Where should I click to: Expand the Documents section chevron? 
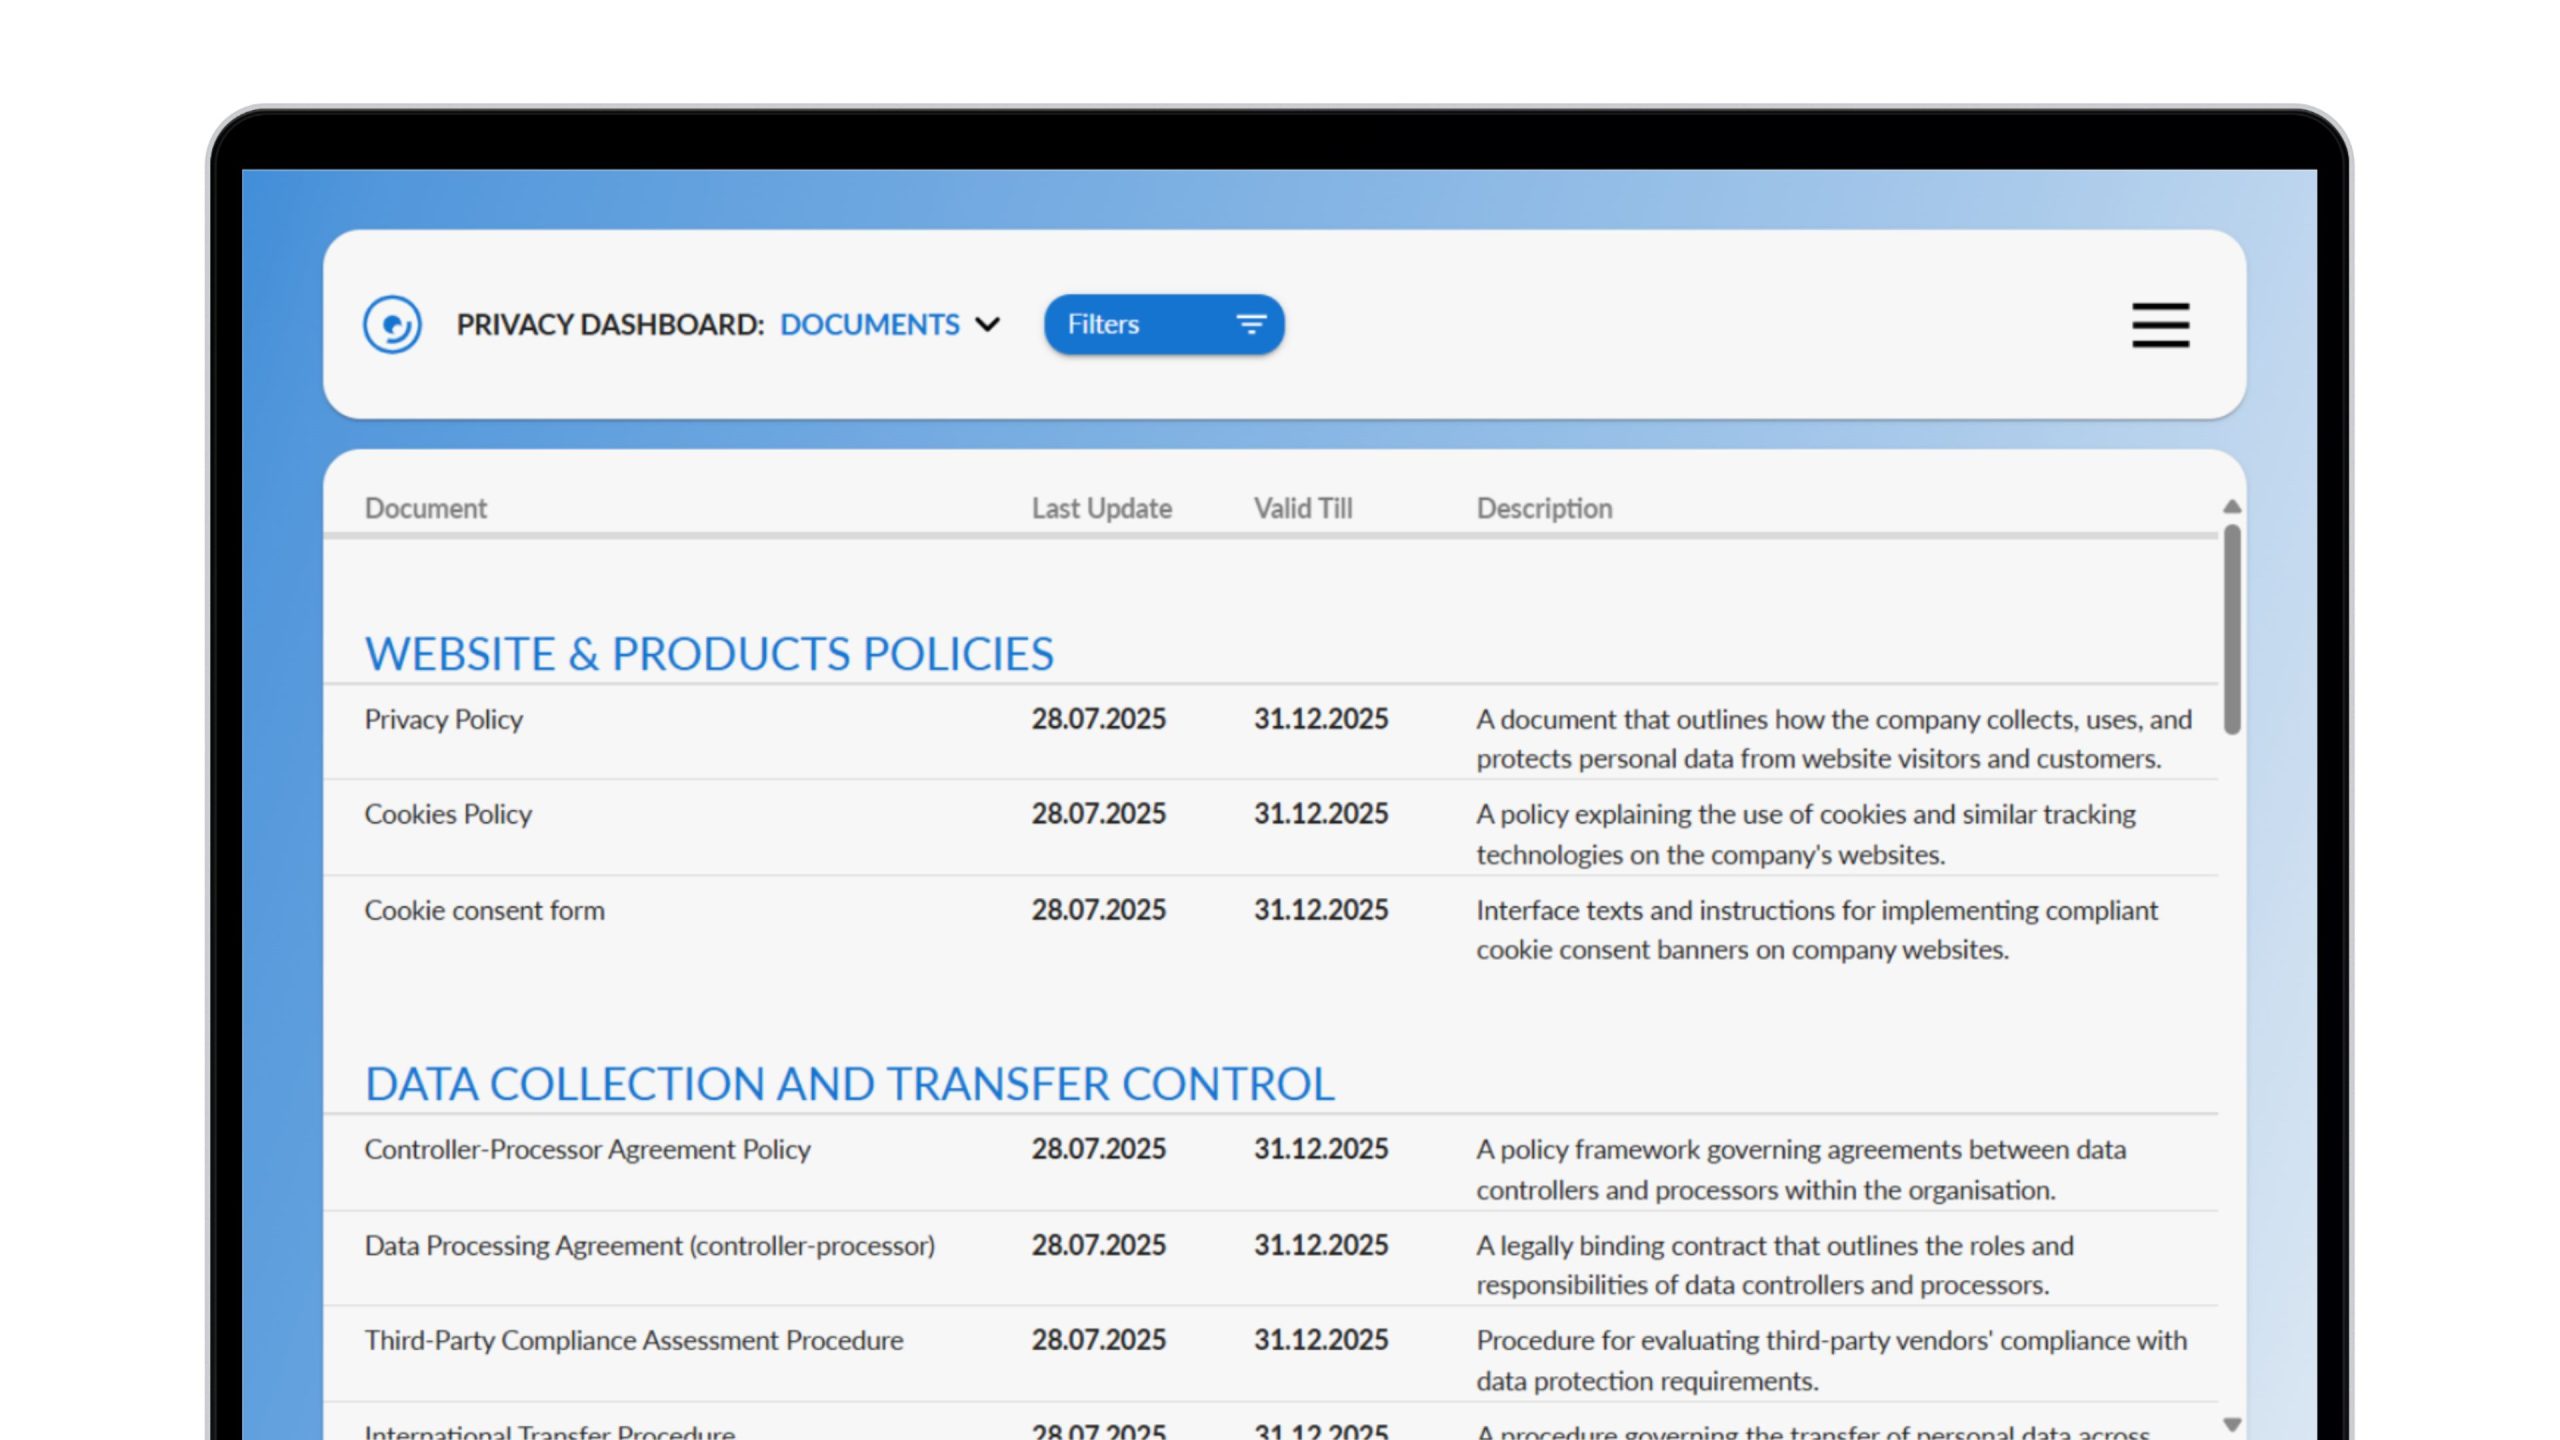987,324
